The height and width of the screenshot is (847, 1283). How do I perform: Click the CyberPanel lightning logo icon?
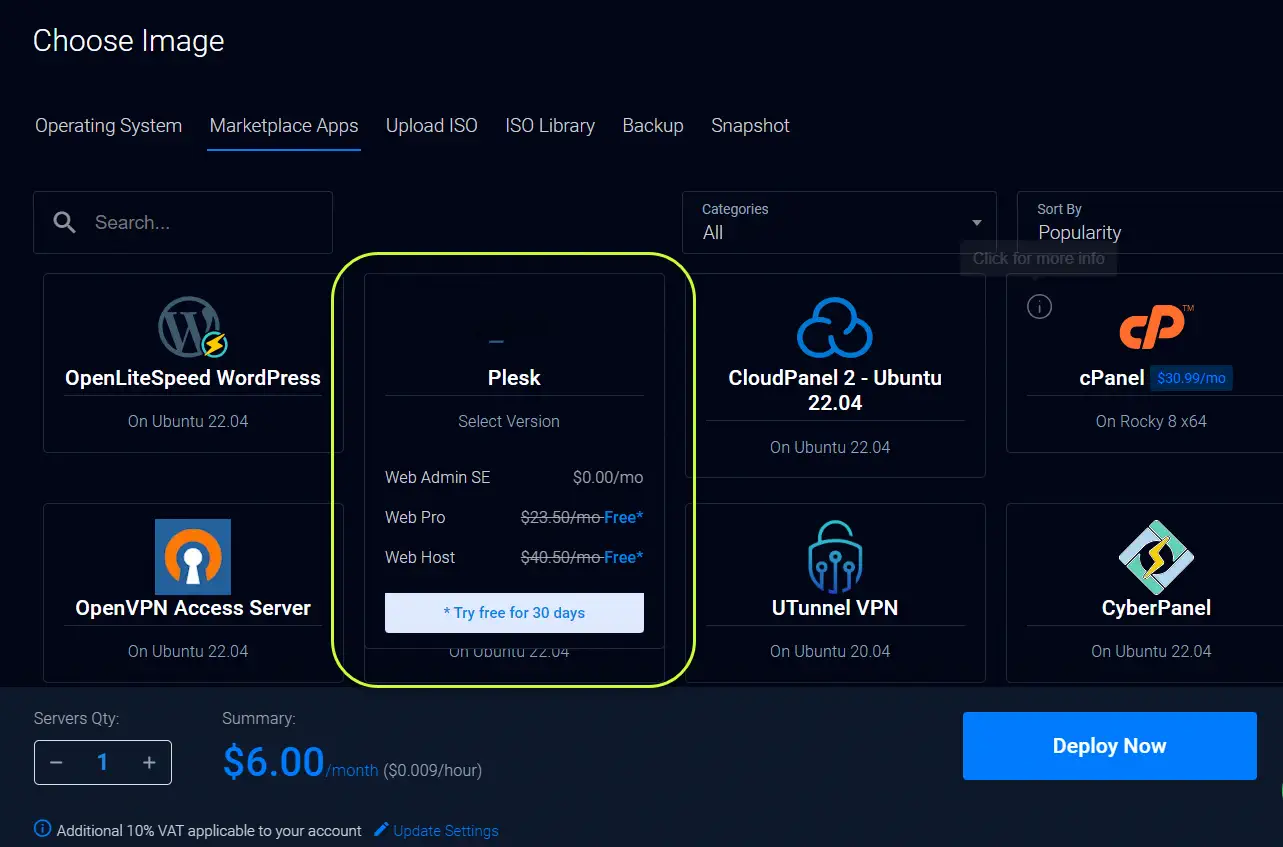pyautogui.click(x=1156, y=557)
